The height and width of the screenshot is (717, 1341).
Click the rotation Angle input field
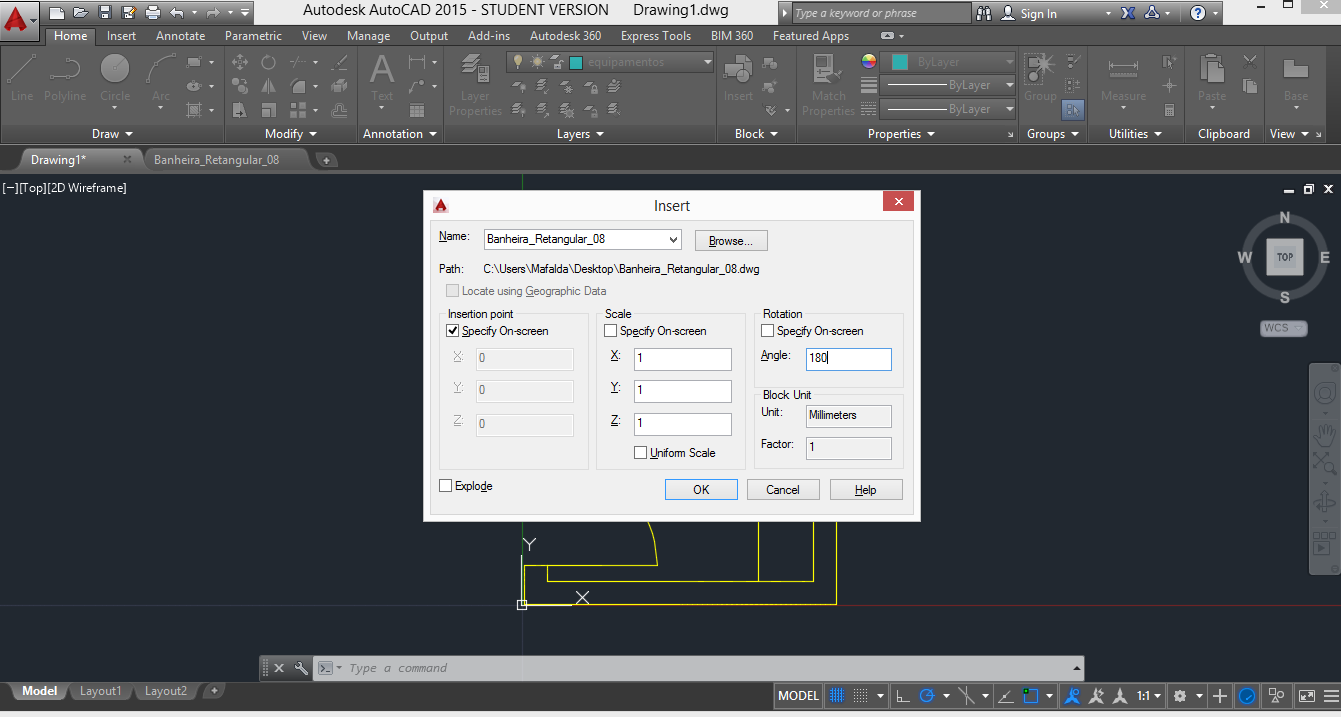click(848, 358)
